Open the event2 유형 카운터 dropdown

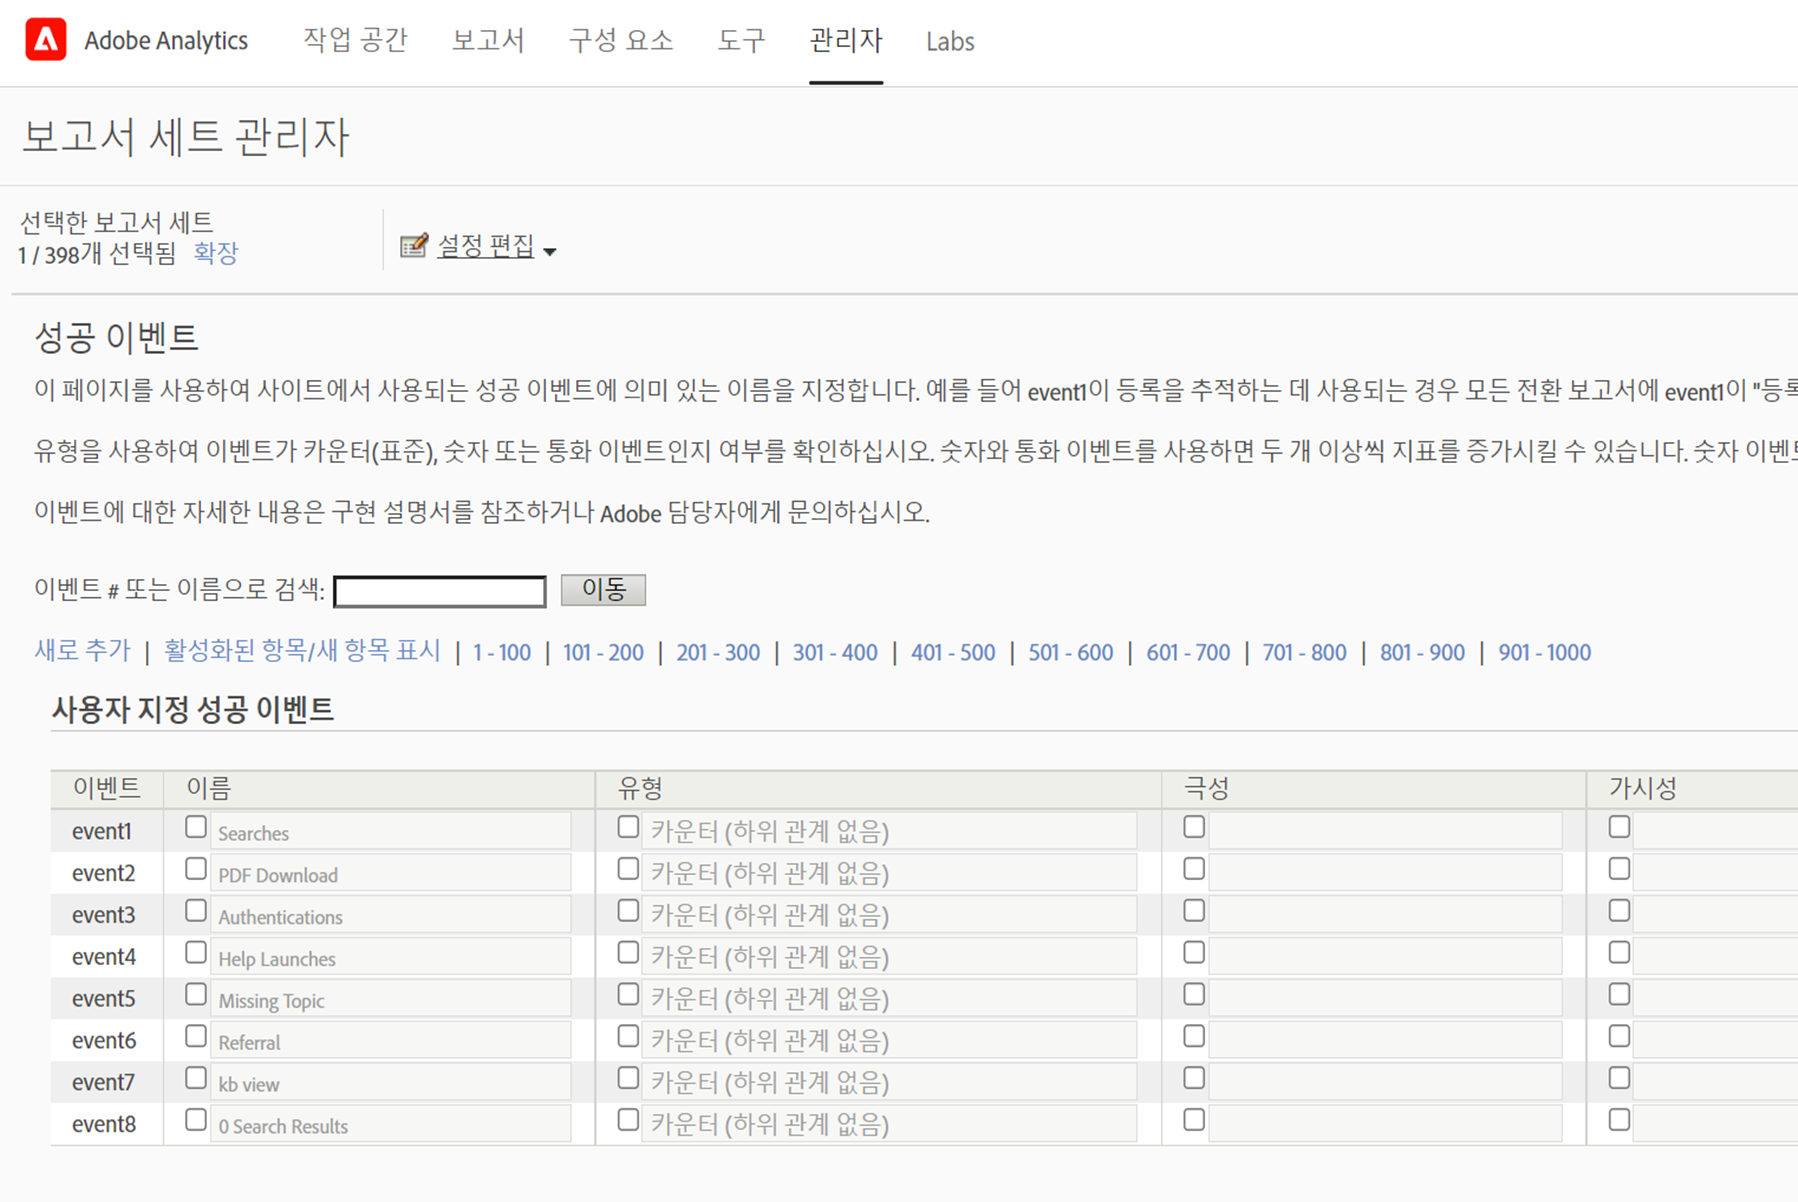pyautogui.click(x=889, y=874)
